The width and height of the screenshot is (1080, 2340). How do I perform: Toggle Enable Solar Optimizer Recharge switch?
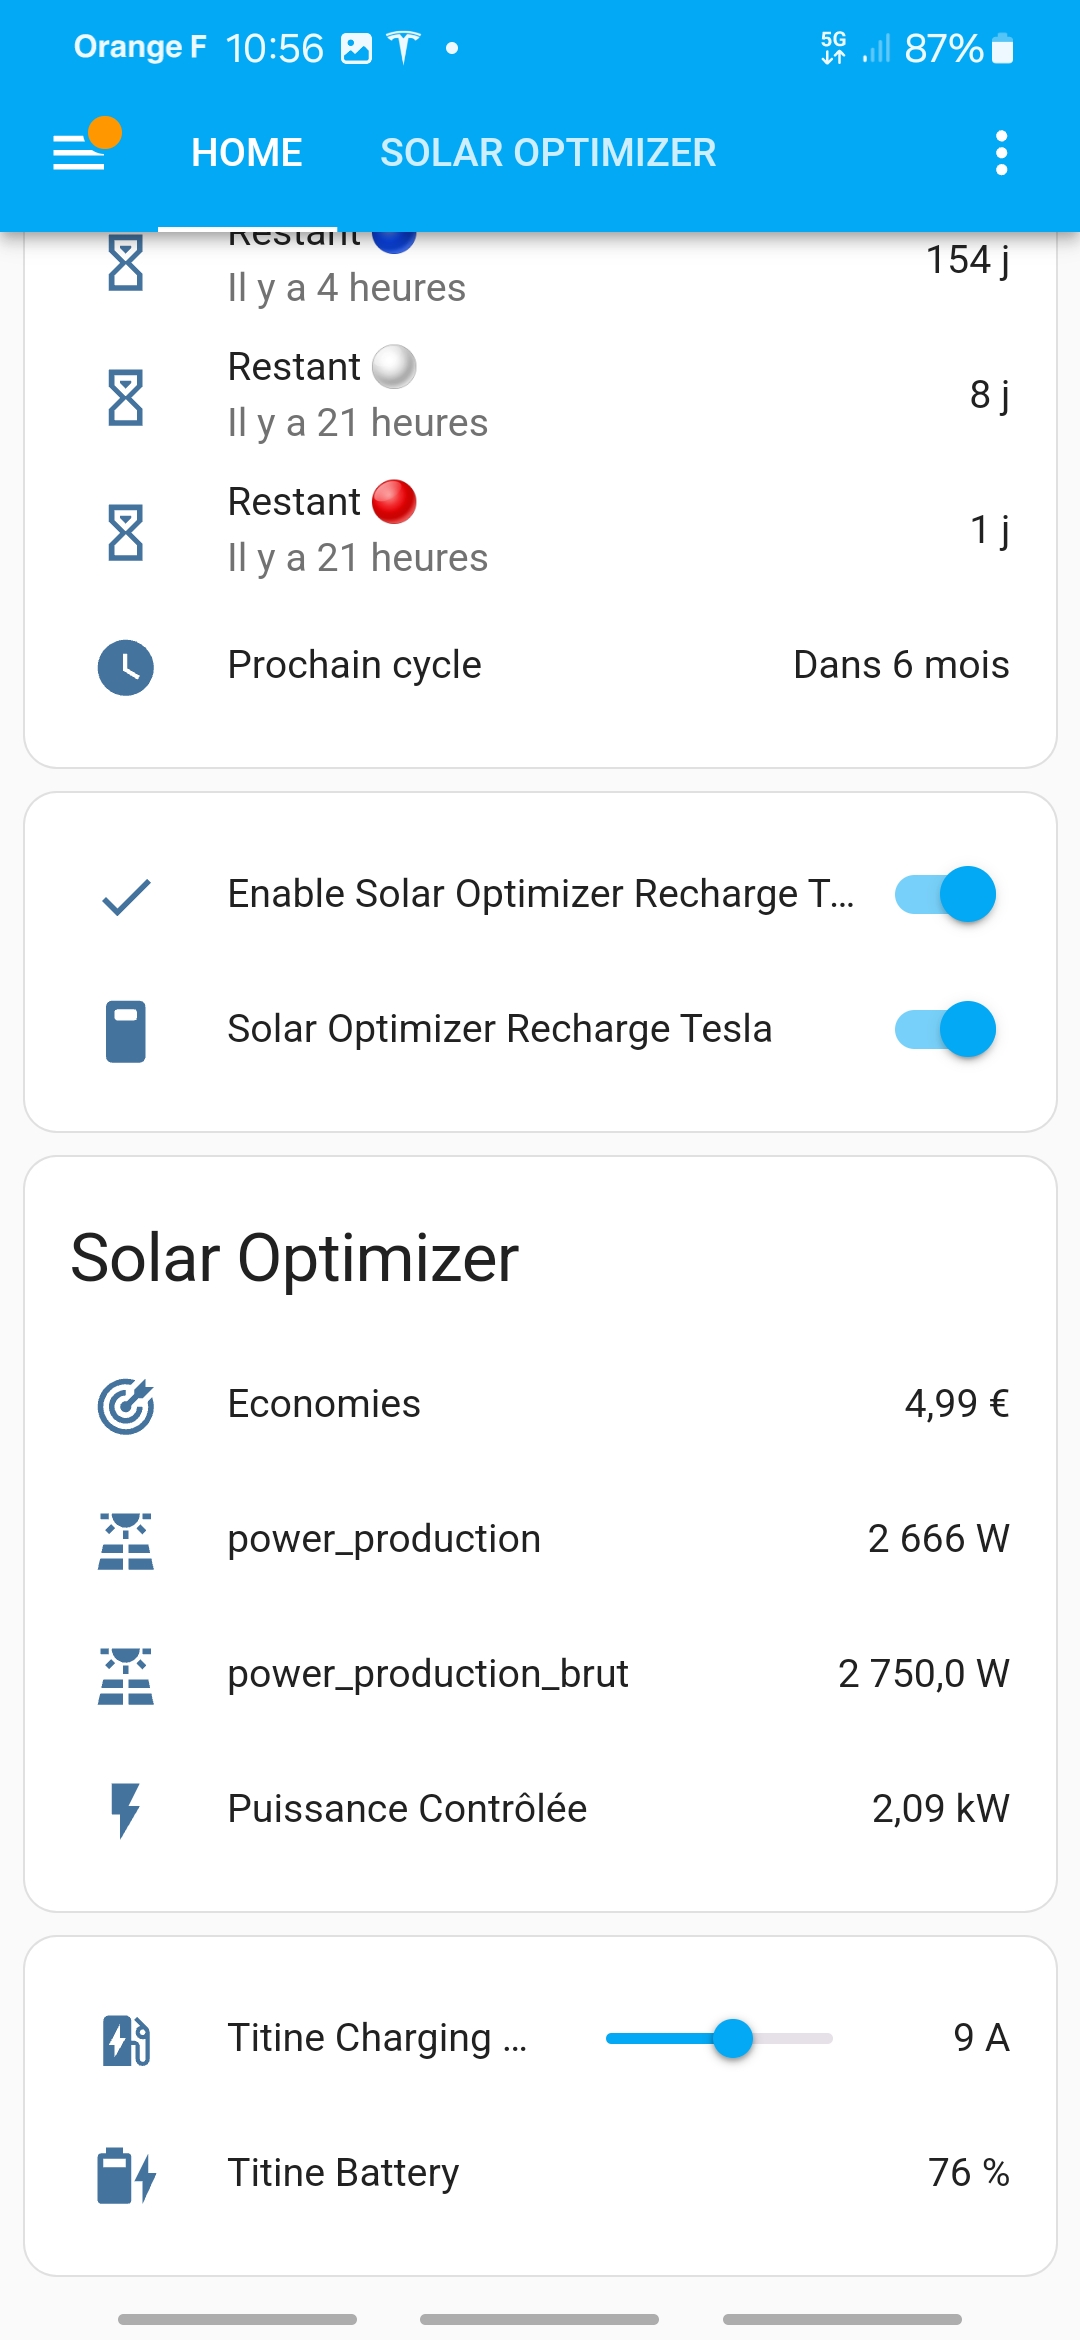(945, 894)
